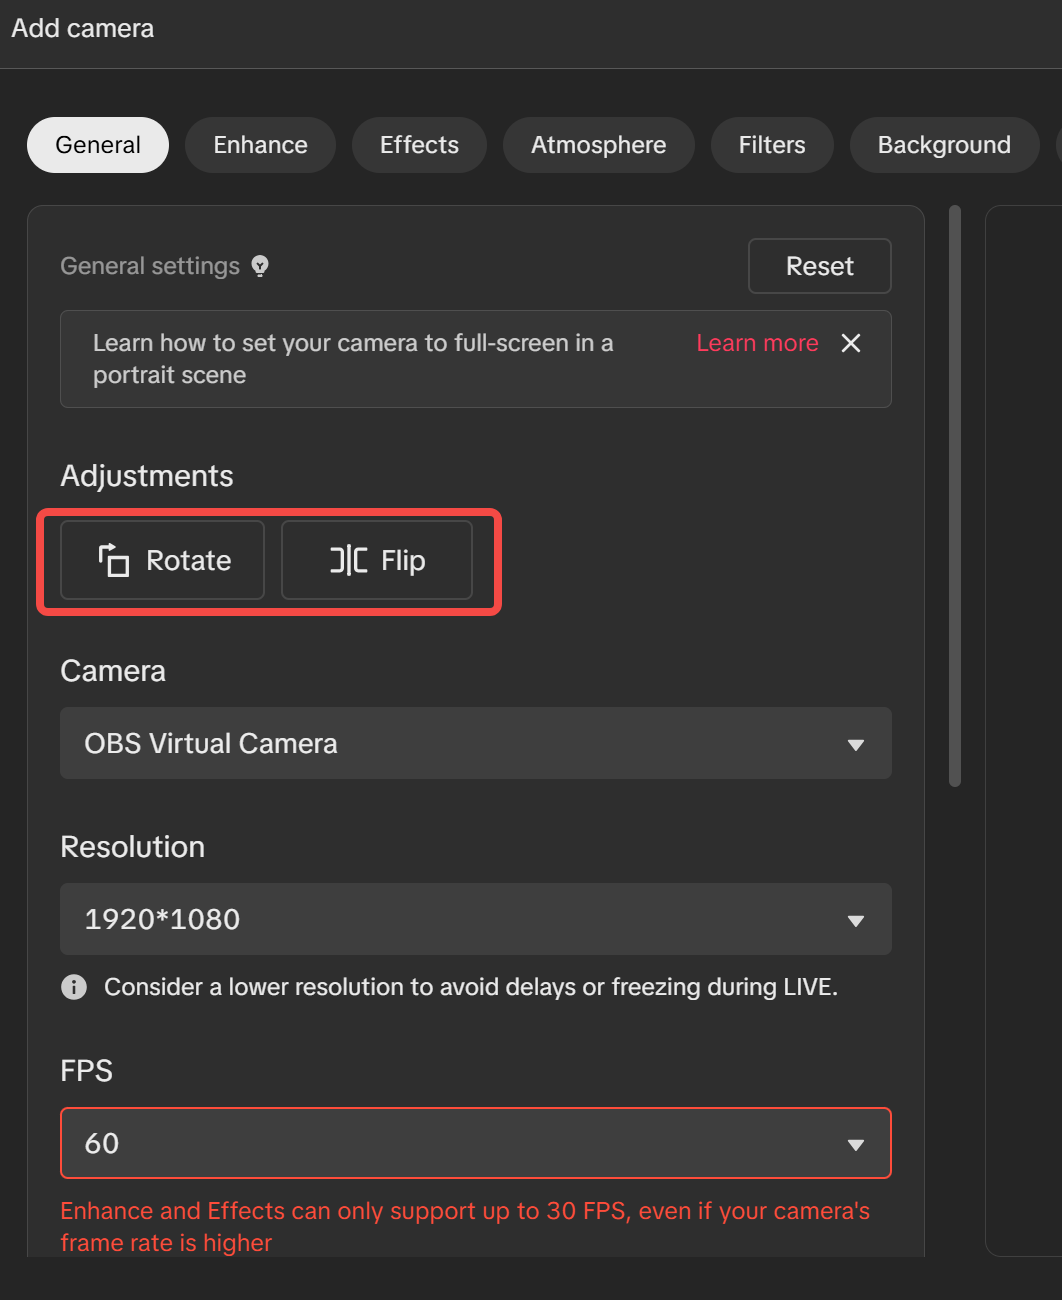Click the Flip mirror icon
The width and height of the screenshot is (1062, 1300).
(x=349, y=560)
